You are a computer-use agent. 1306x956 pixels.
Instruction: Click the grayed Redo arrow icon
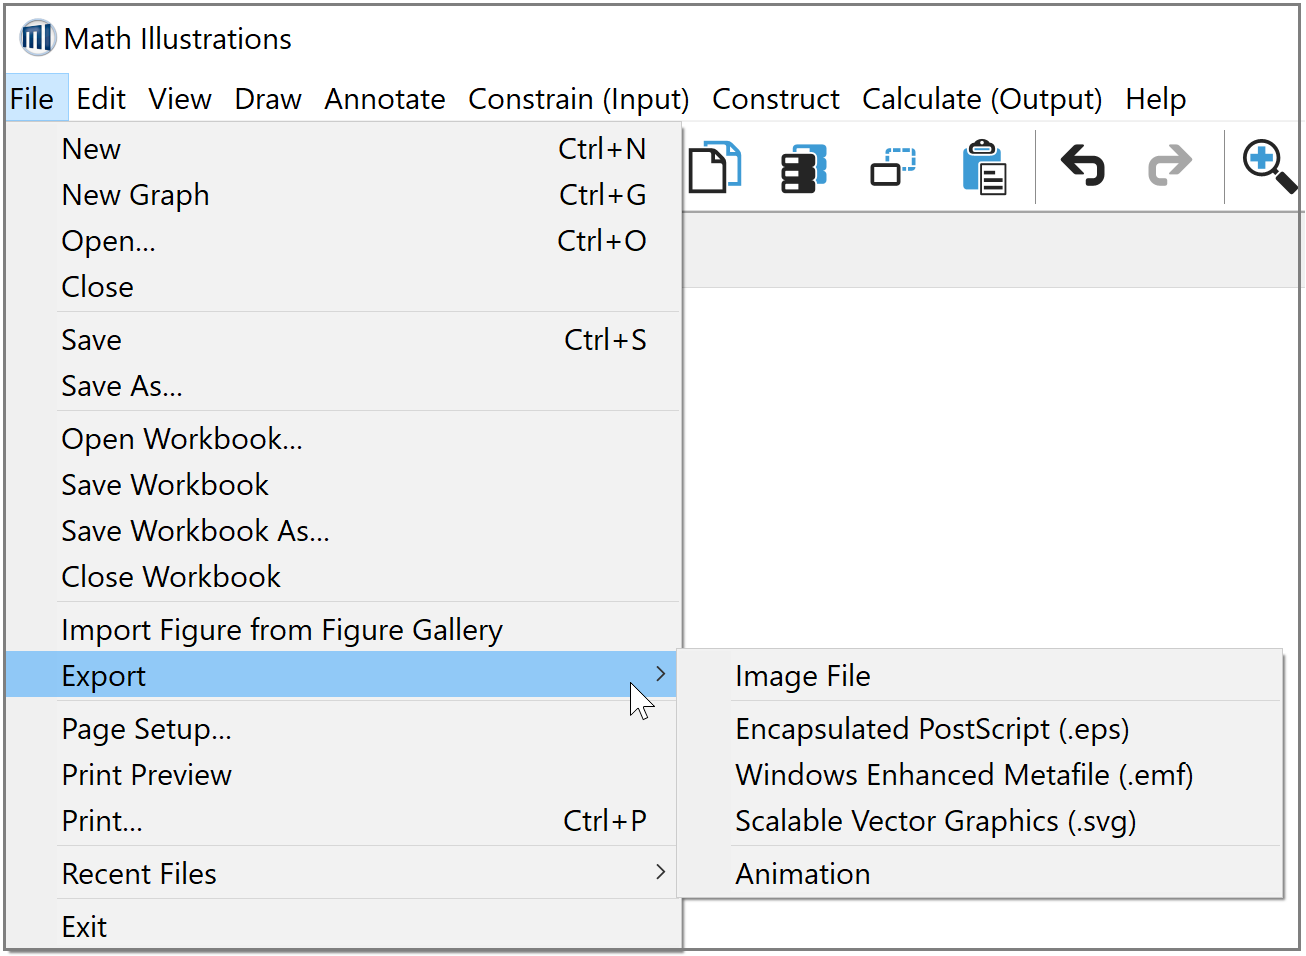1169,166
